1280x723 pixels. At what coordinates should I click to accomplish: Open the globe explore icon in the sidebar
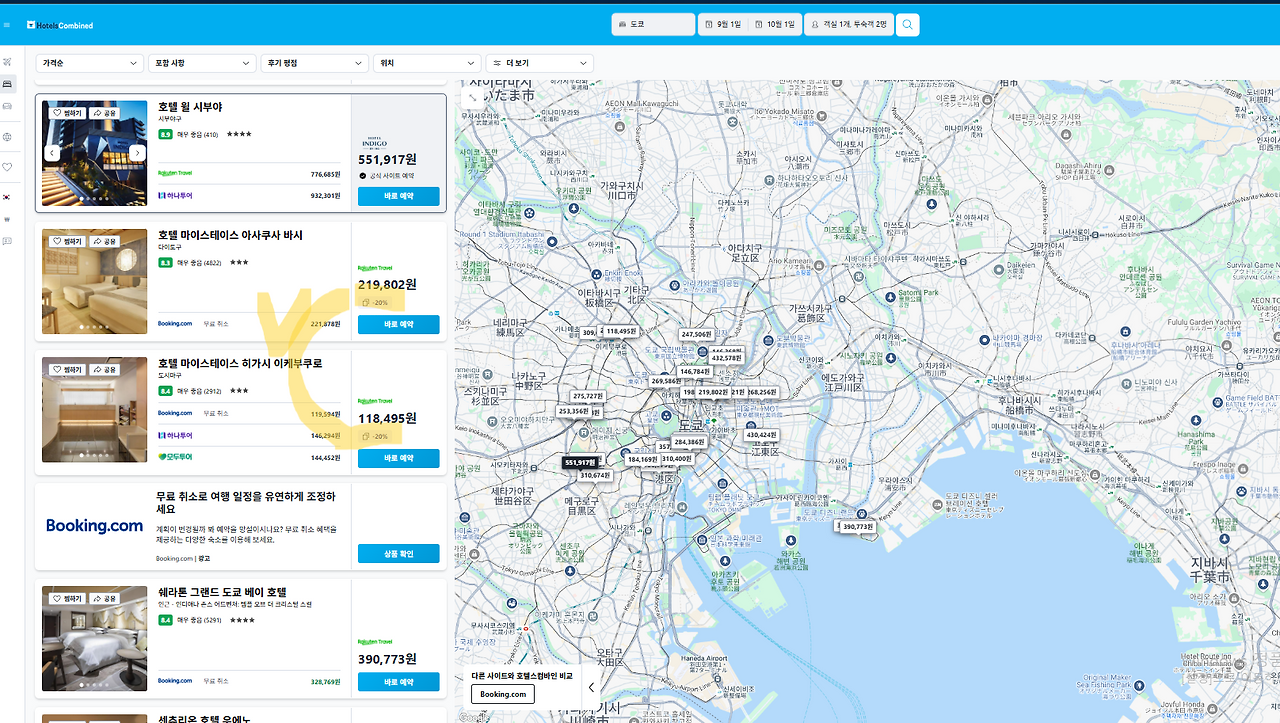pos(7,137)
